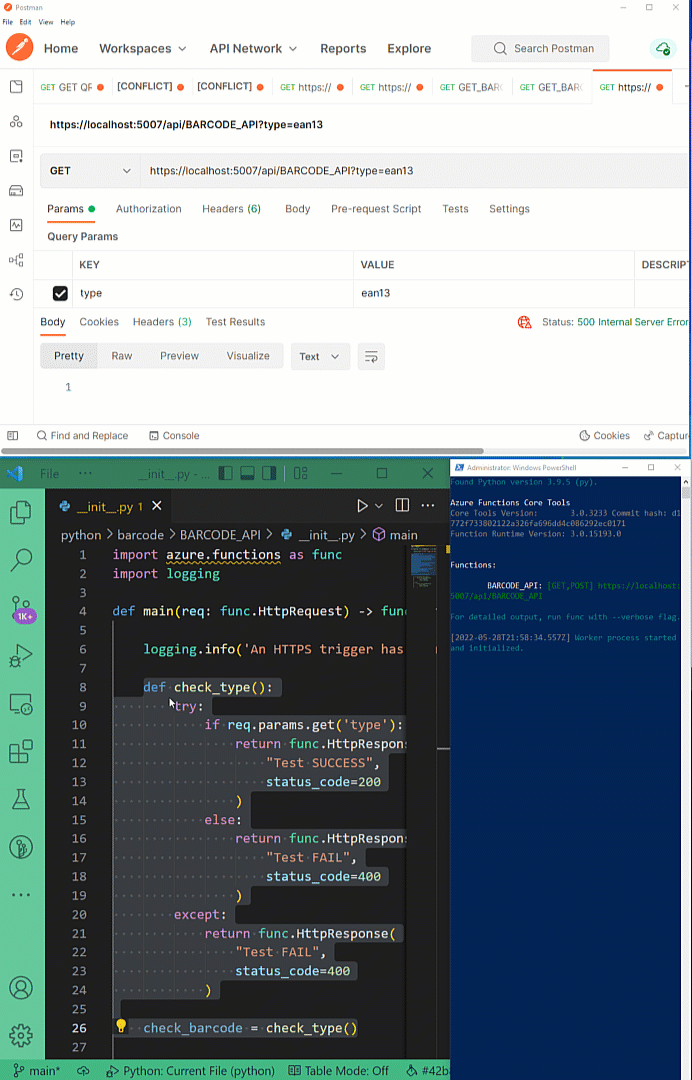692x1080 pixels.
Task: Switch to request Headers (6) tab
Action: coord(231,209)
